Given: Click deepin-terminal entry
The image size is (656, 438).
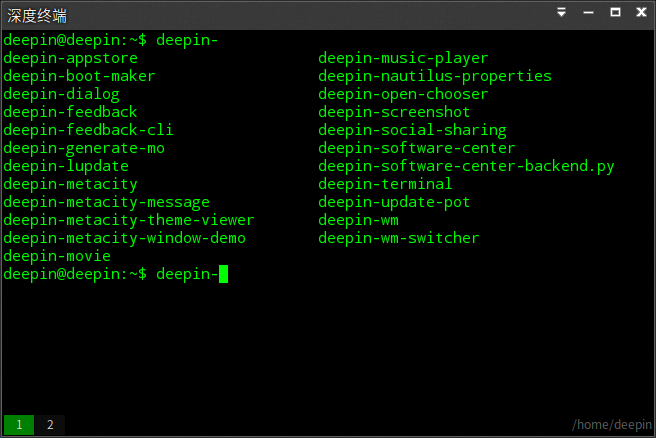Looking at the screenshot, I should coord(385,184).
